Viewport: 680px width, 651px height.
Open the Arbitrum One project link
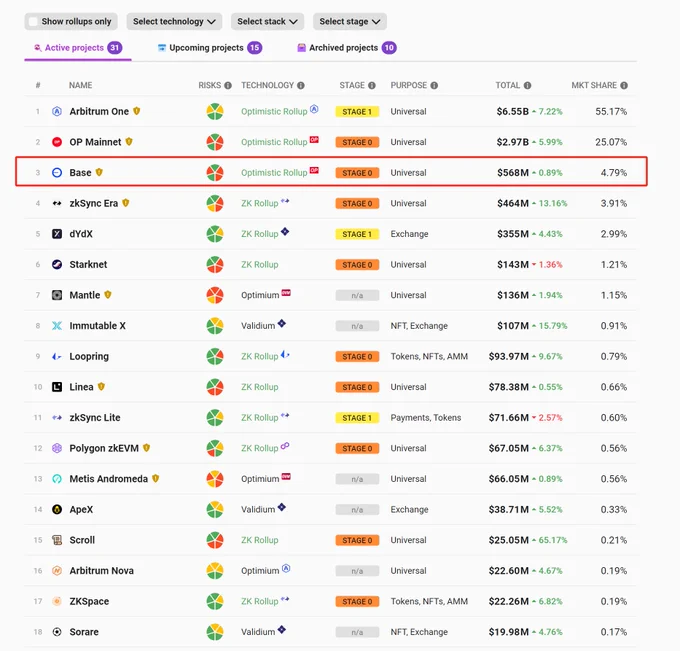pos(99,111)
